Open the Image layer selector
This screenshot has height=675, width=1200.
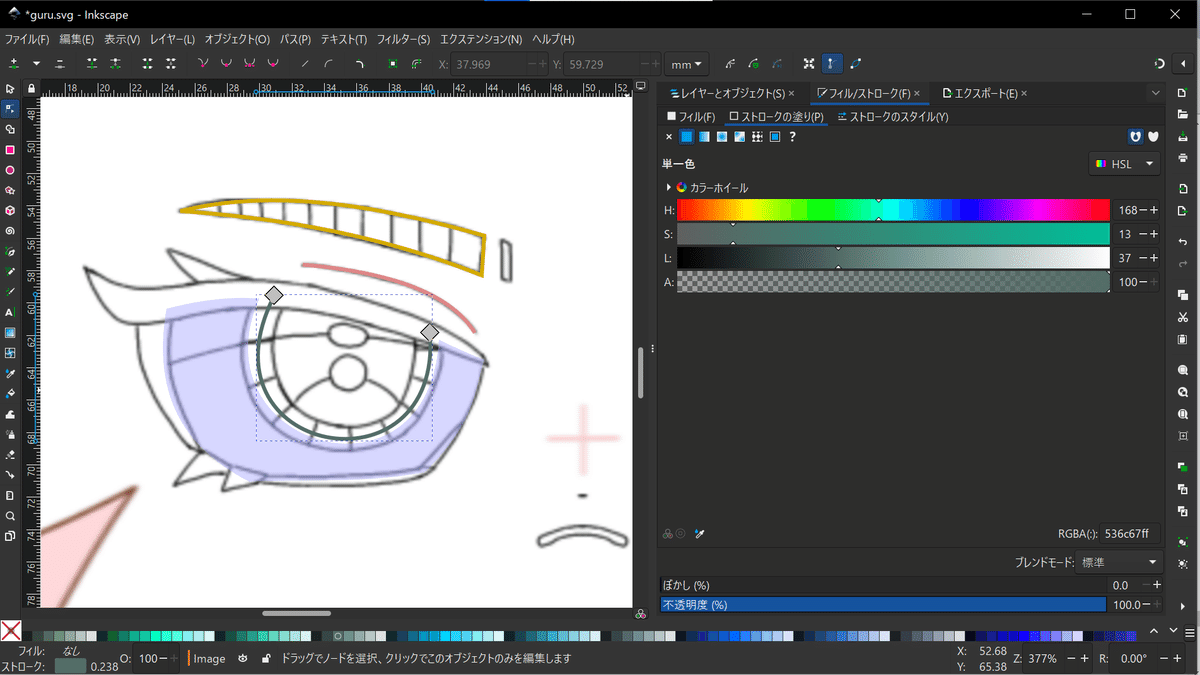pos(210,659)
